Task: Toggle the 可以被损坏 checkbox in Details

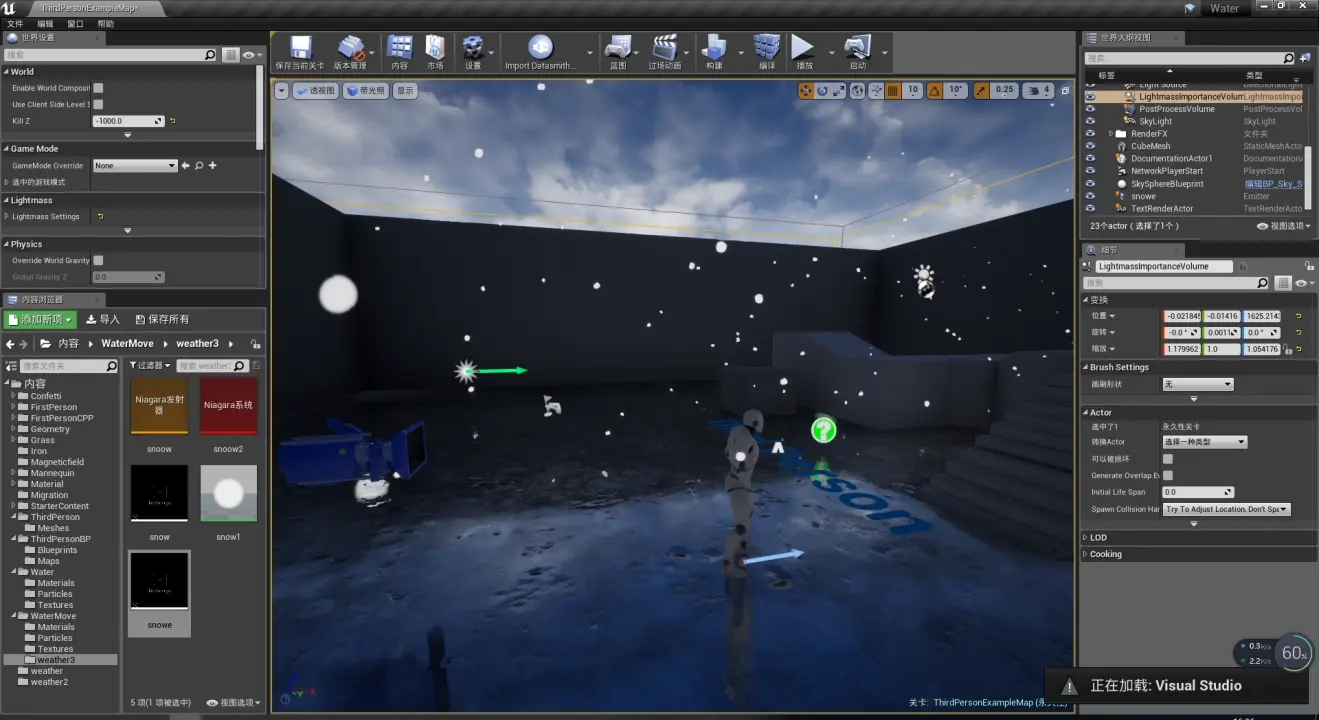Action: (x=1167, y=459)
